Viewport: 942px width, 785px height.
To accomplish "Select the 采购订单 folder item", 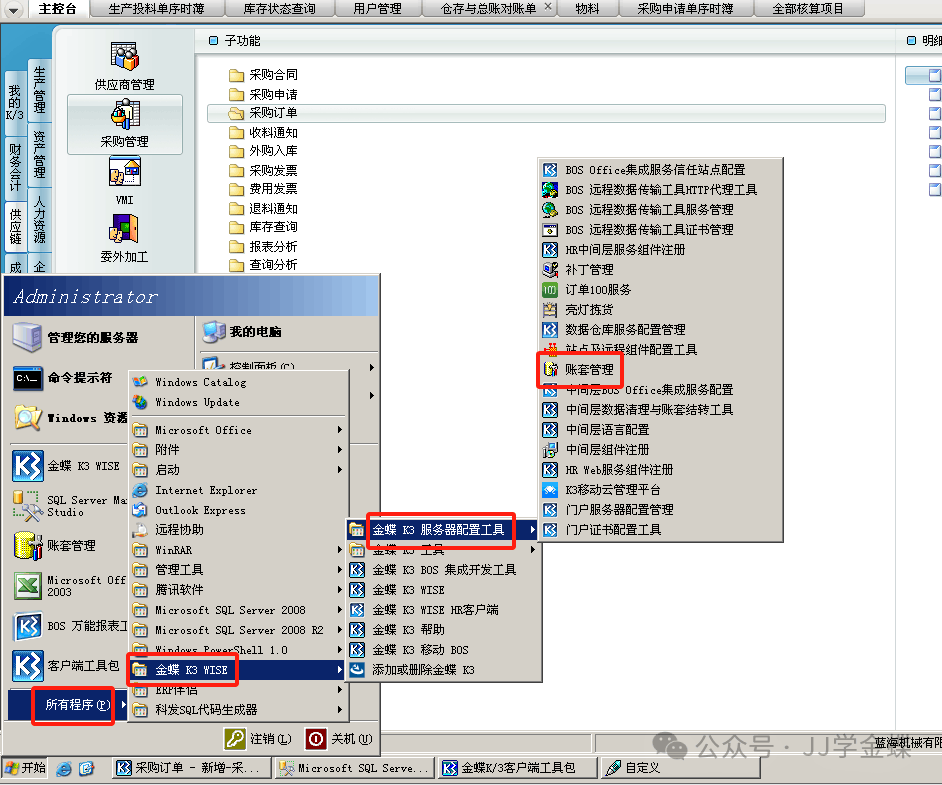I will tap(273, 114).
